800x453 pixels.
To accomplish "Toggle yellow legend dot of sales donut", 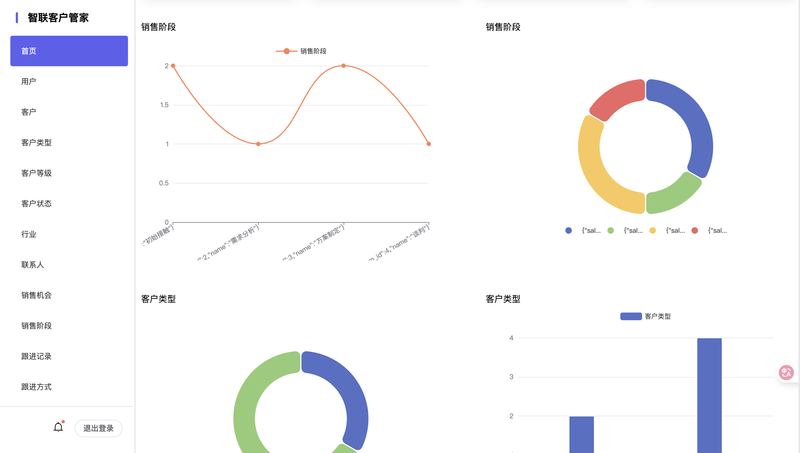I will pos(653,231).
